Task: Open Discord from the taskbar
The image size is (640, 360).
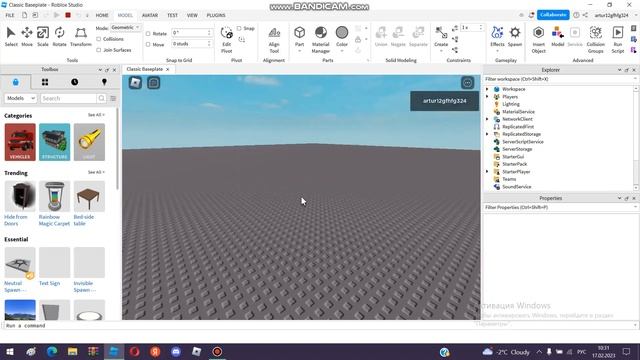Action: 176,352
